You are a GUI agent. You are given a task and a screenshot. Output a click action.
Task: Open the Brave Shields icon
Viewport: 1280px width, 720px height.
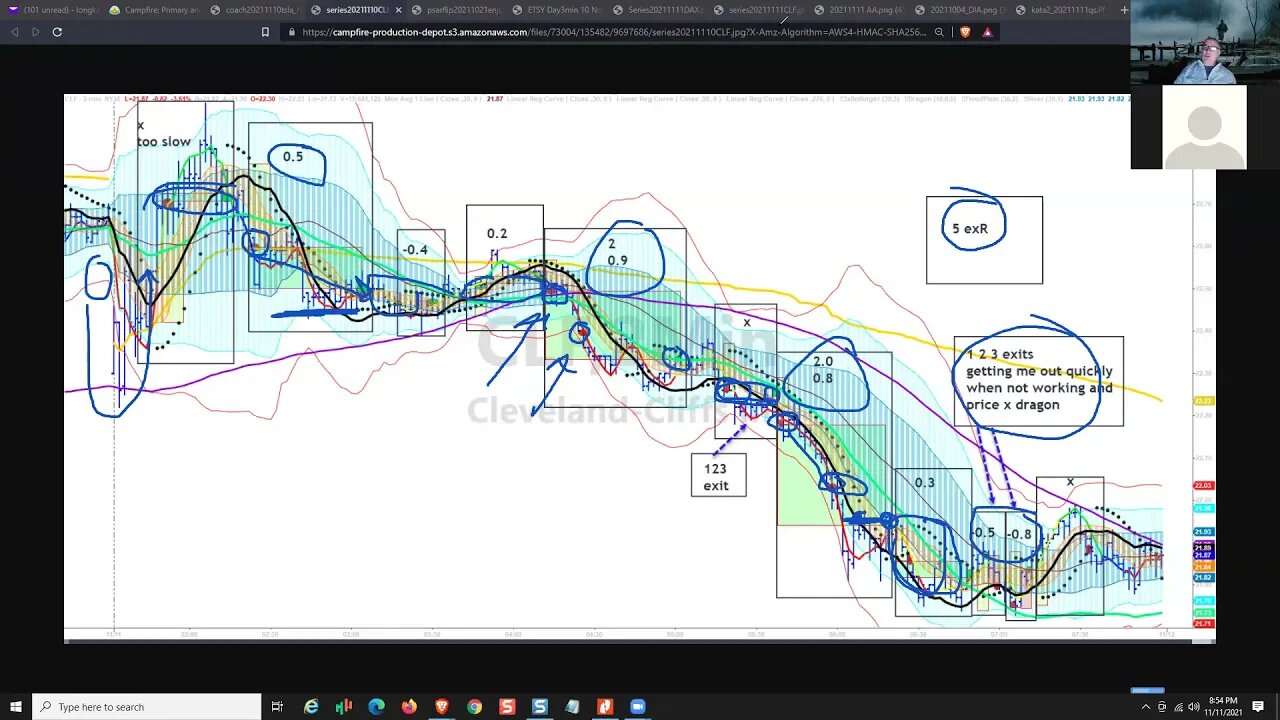(x=965, y=32)
